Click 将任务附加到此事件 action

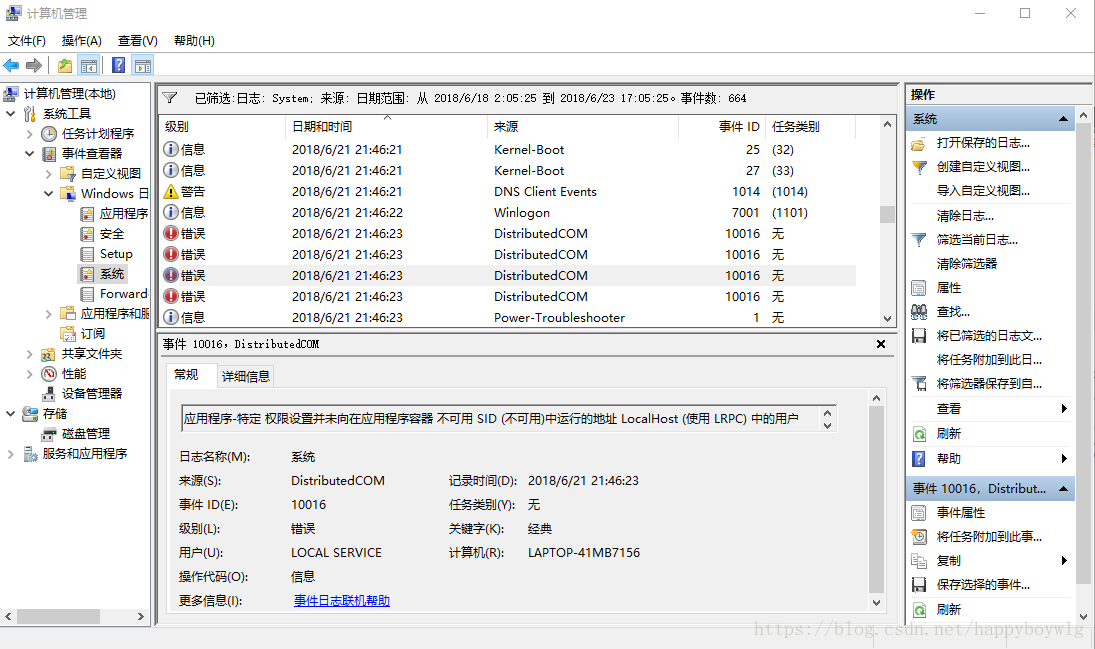[x=989, y=537]
